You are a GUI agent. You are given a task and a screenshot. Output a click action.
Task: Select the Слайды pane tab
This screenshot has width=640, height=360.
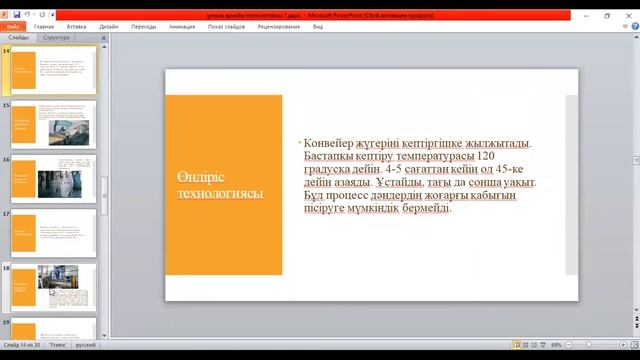[x=19, y=37]
